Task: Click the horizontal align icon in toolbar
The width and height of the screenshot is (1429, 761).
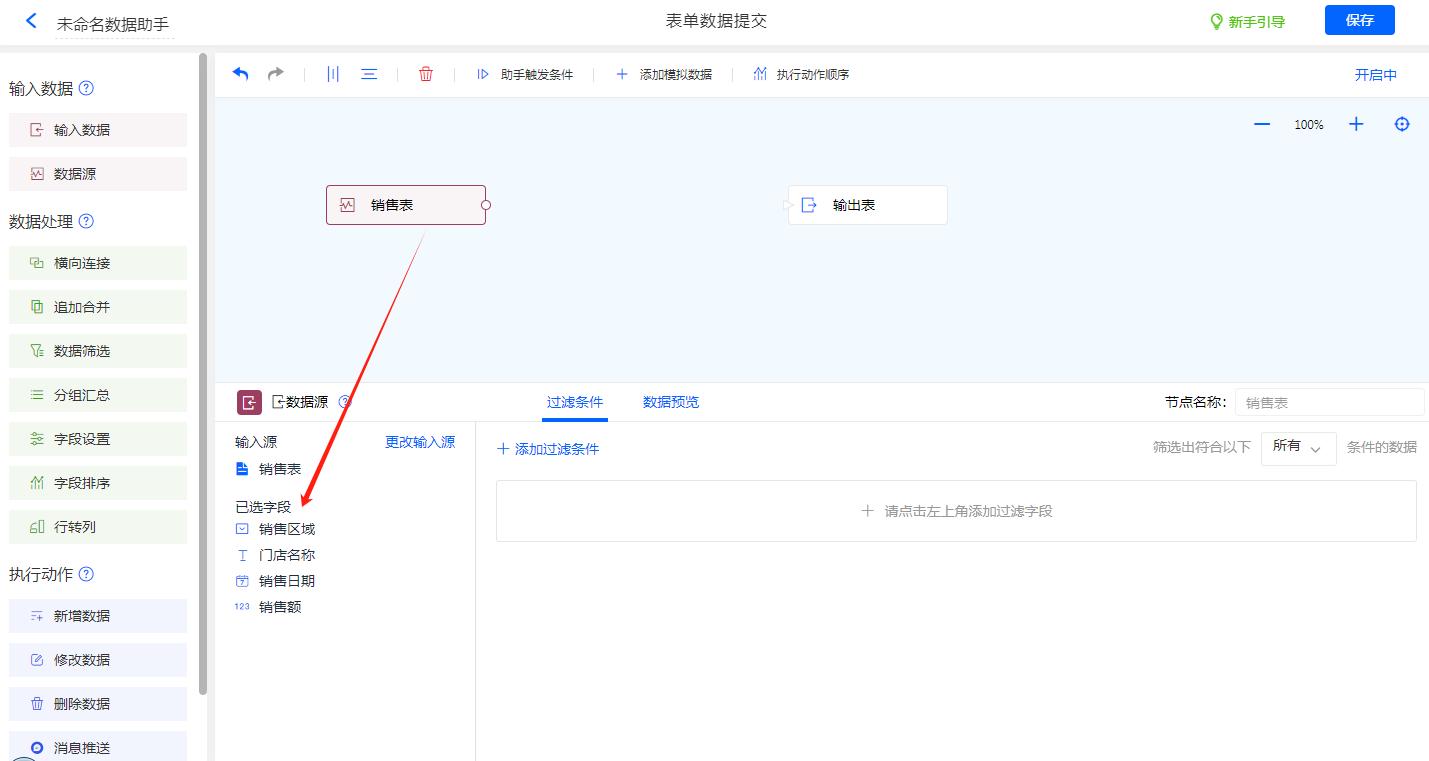Action: tap(369, 74)
